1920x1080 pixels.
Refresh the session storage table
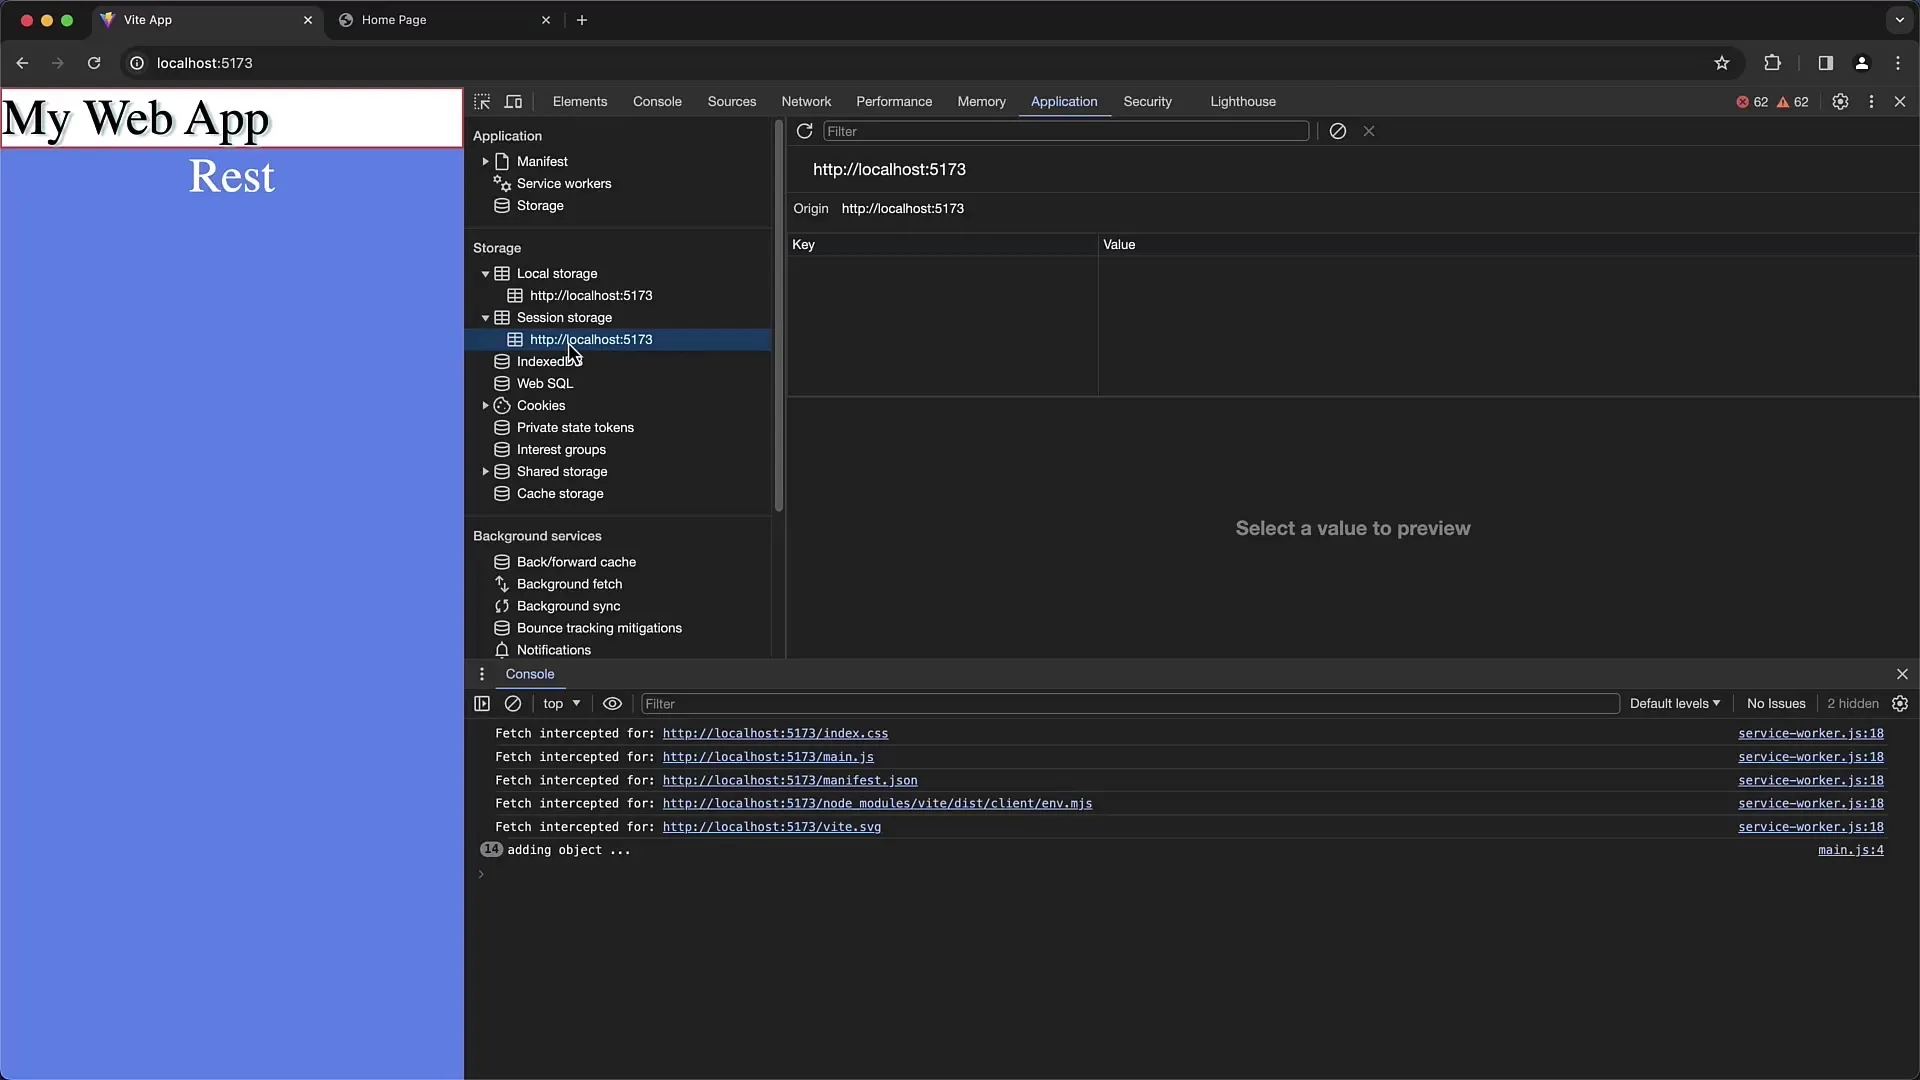pyautogui.click(x=804, y=131)
